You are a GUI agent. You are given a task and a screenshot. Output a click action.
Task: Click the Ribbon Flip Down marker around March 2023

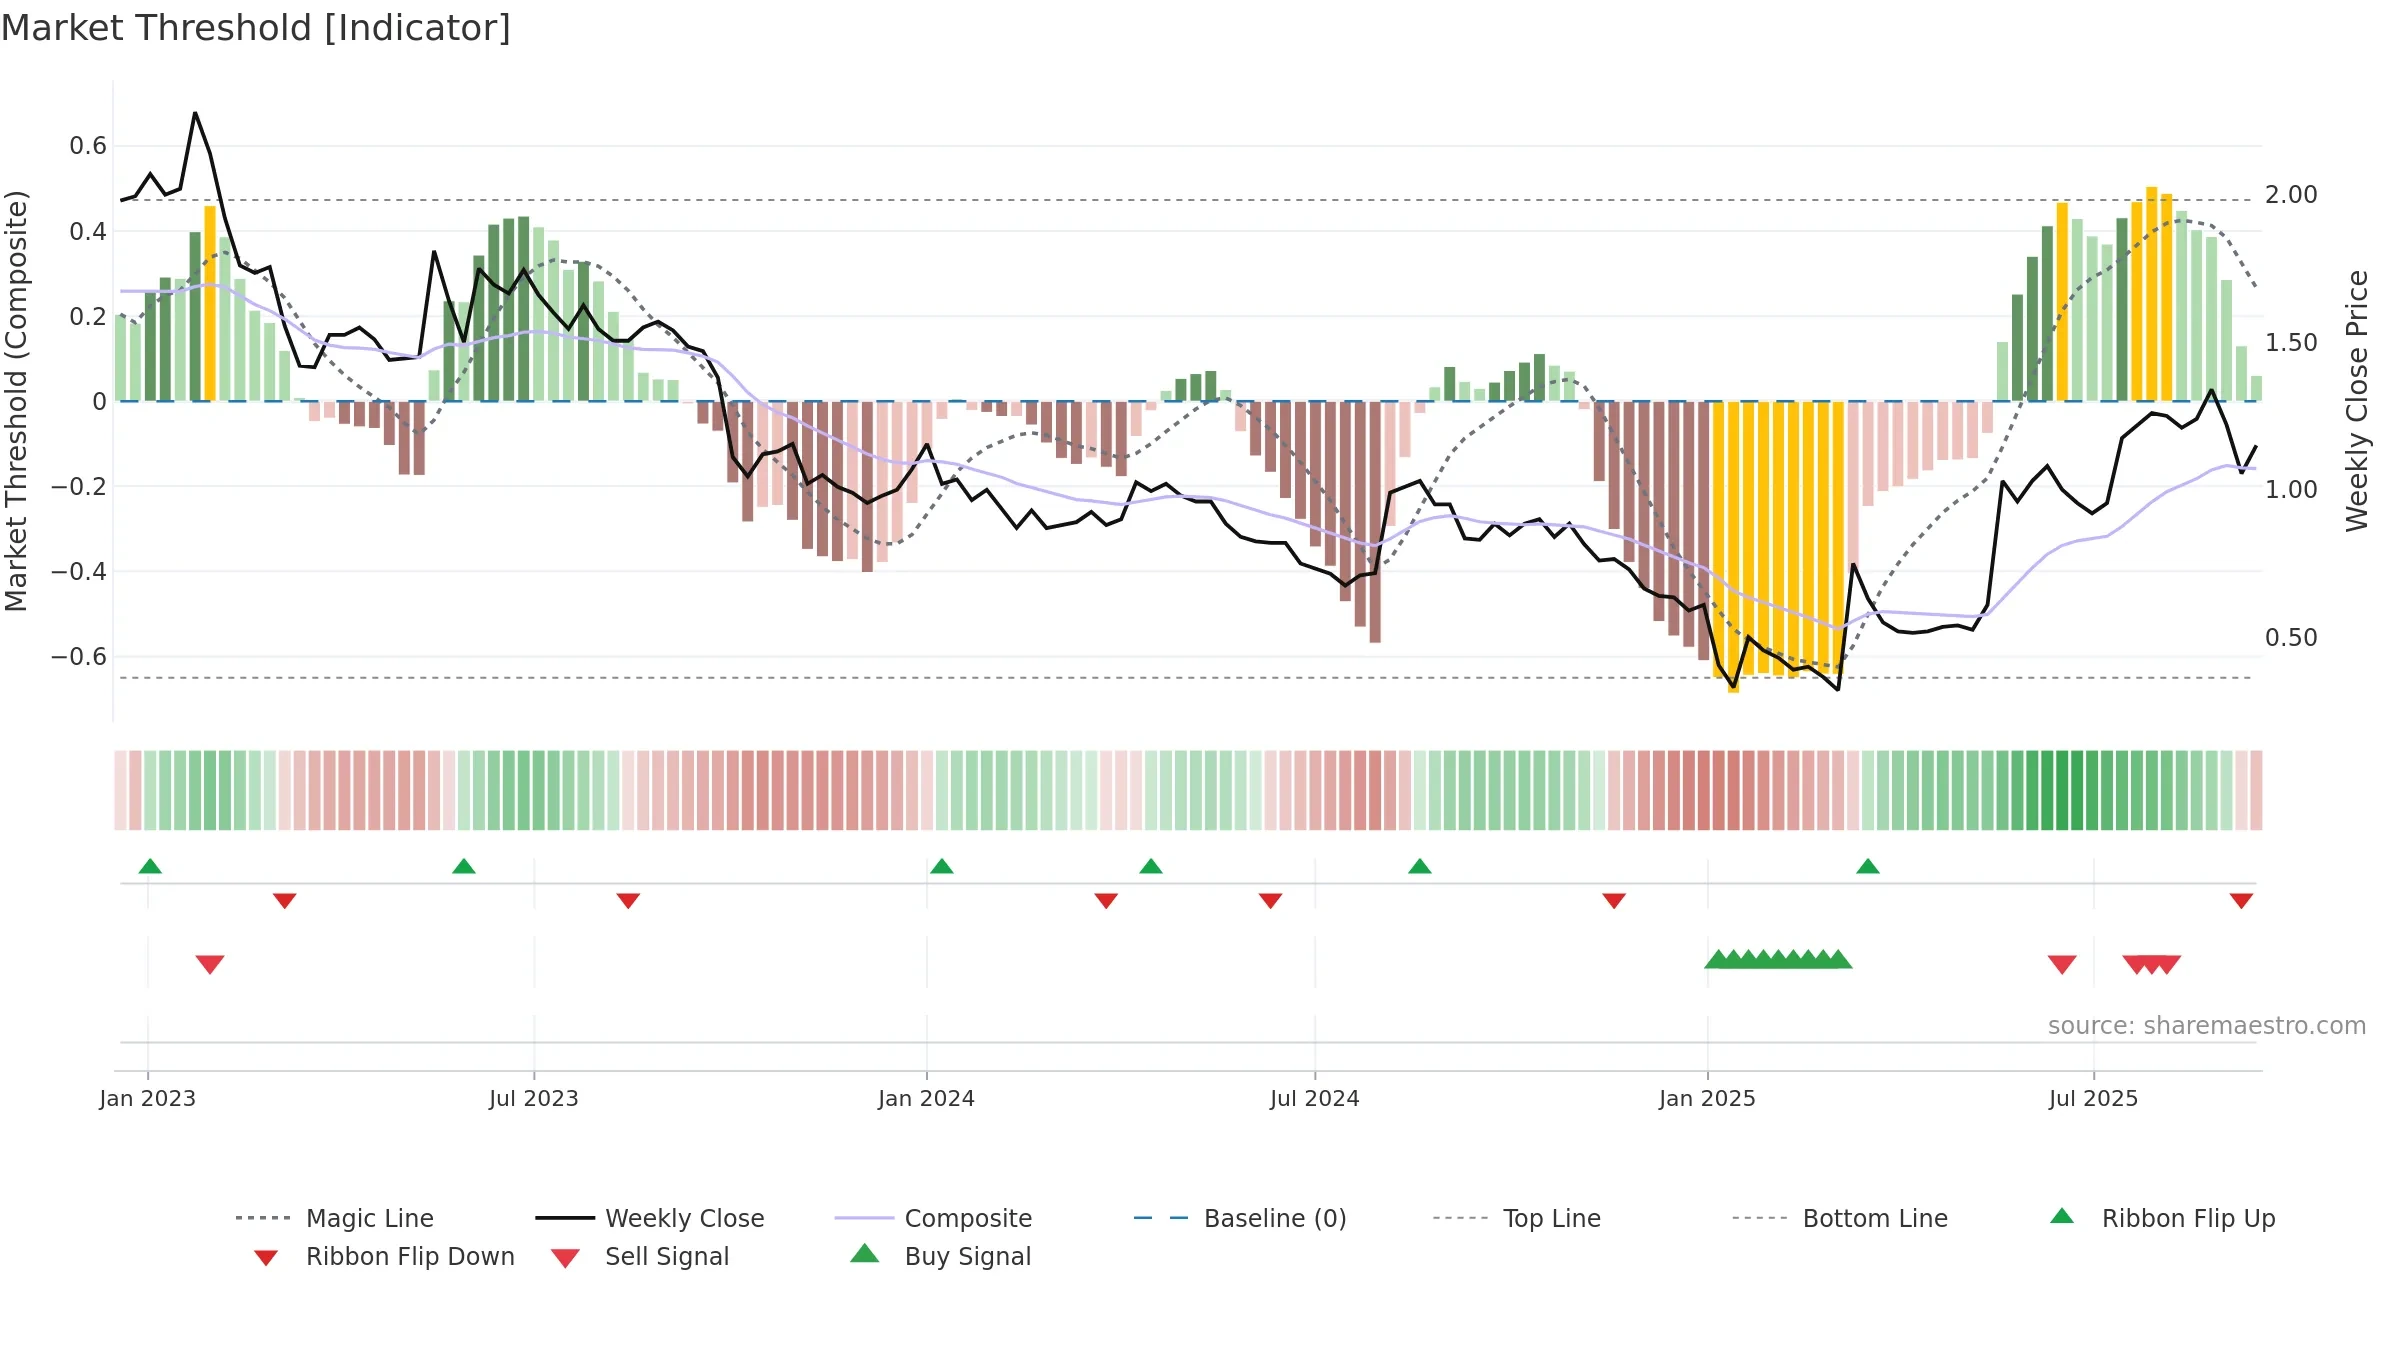click(285, 901)
